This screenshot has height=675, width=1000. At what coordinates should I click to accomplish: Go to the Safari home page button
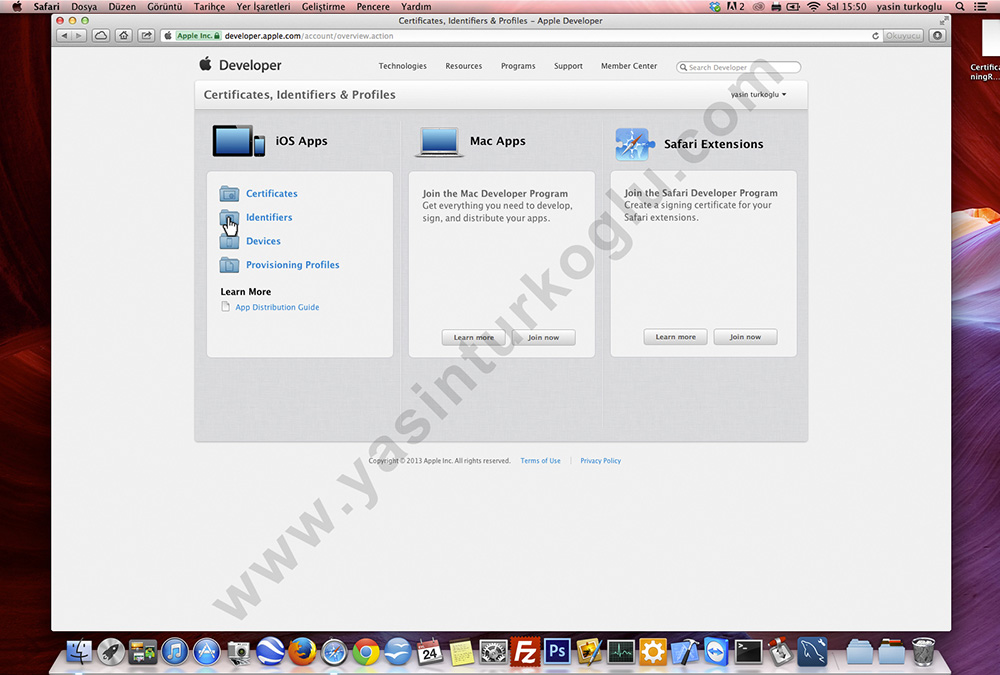point(124,36)
